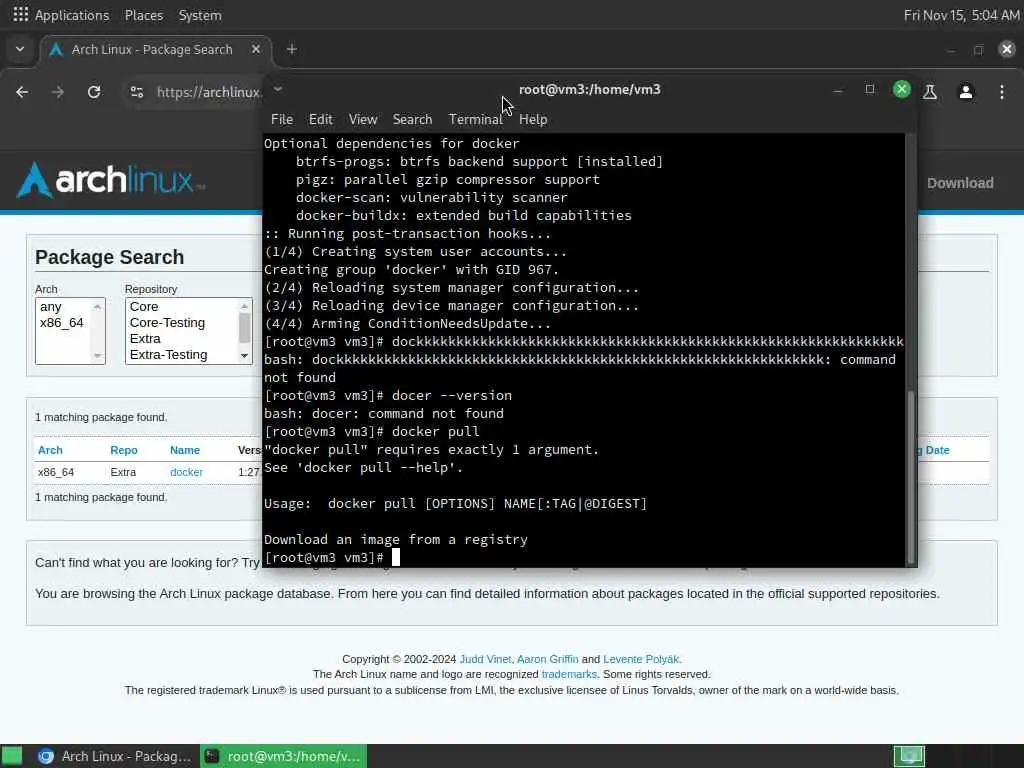1024x768 pixels.
Task: Open the browser profile icon
Action: click(966, 92)
